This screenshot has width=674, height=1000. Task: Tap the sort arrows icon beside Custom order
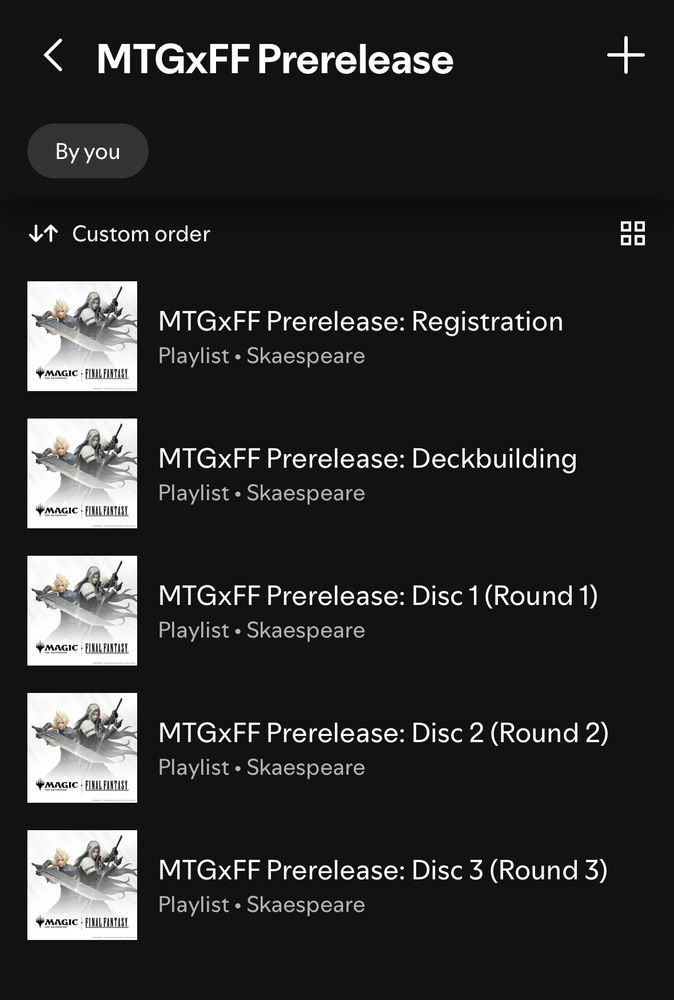pos(43,234)
